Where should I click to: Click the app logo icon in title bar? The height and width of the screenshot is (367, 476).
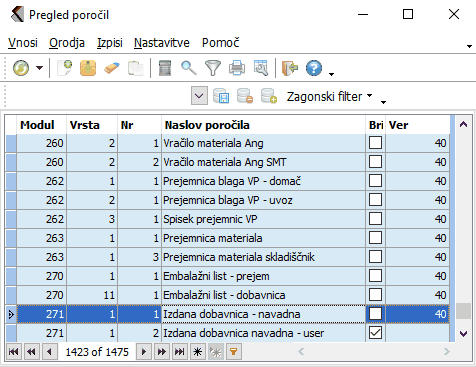(17, 15)
